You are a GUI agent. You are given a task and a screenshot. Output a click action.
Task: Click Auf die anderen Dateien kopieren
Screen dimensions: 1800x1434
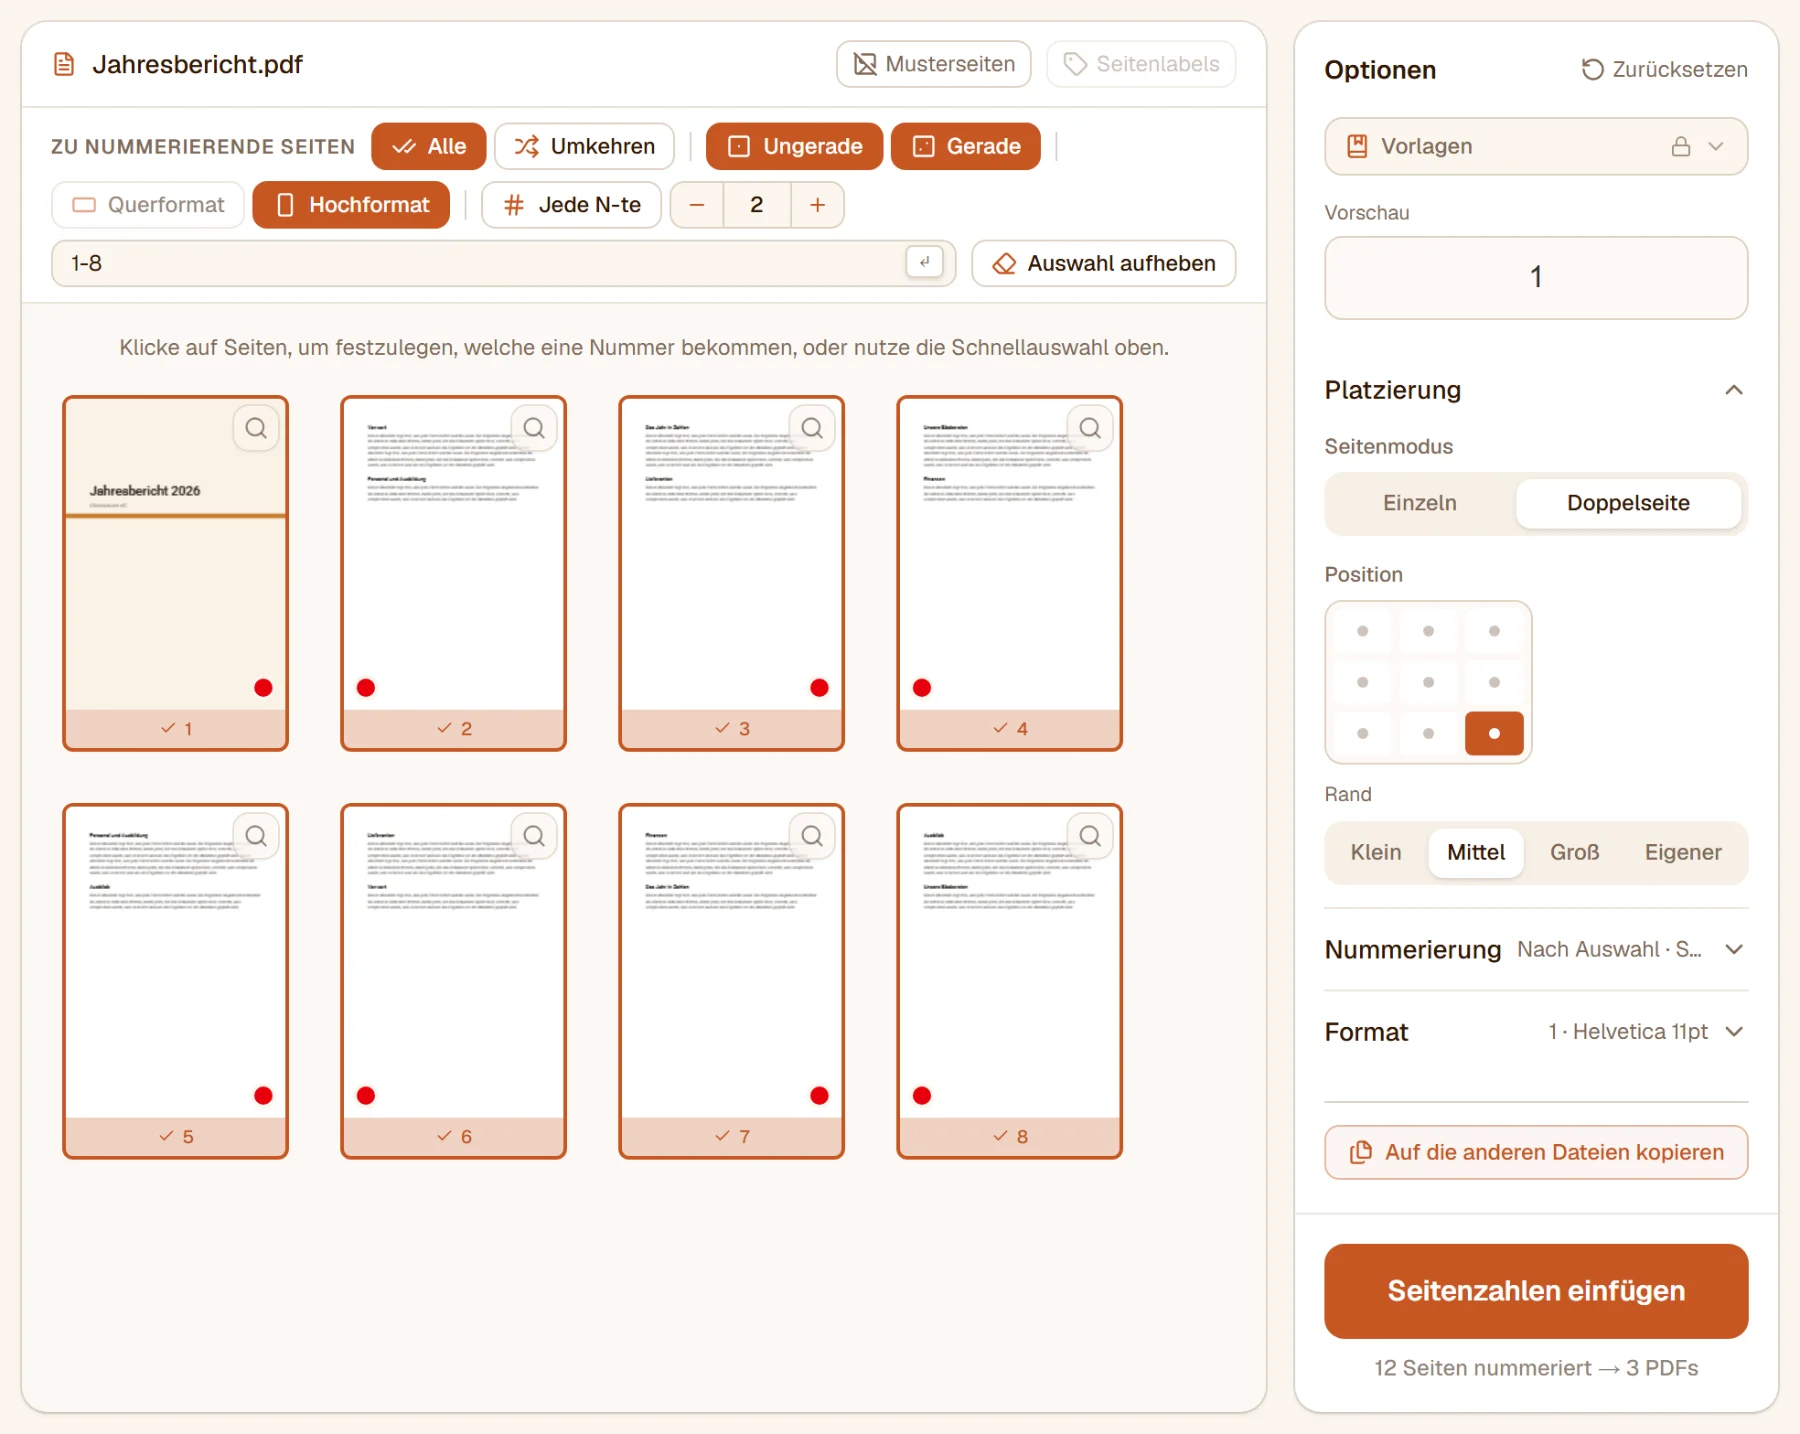click(x=1536, y=1152)
